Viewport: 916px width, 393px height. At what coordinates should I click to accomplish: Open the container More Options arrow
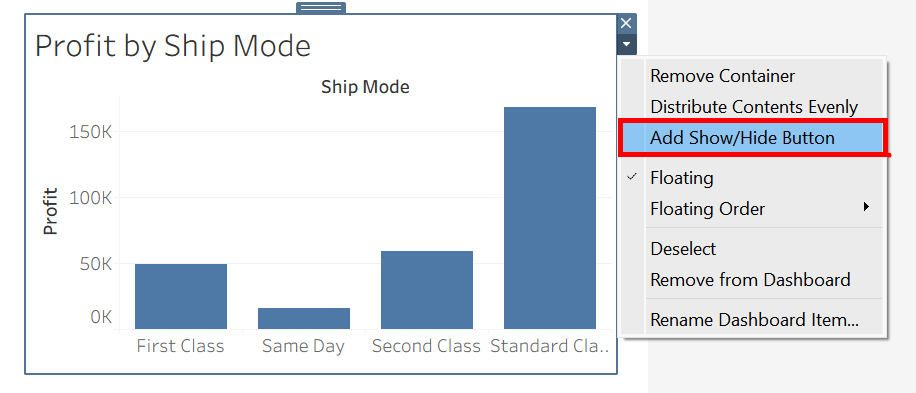(x=626, y=44)
